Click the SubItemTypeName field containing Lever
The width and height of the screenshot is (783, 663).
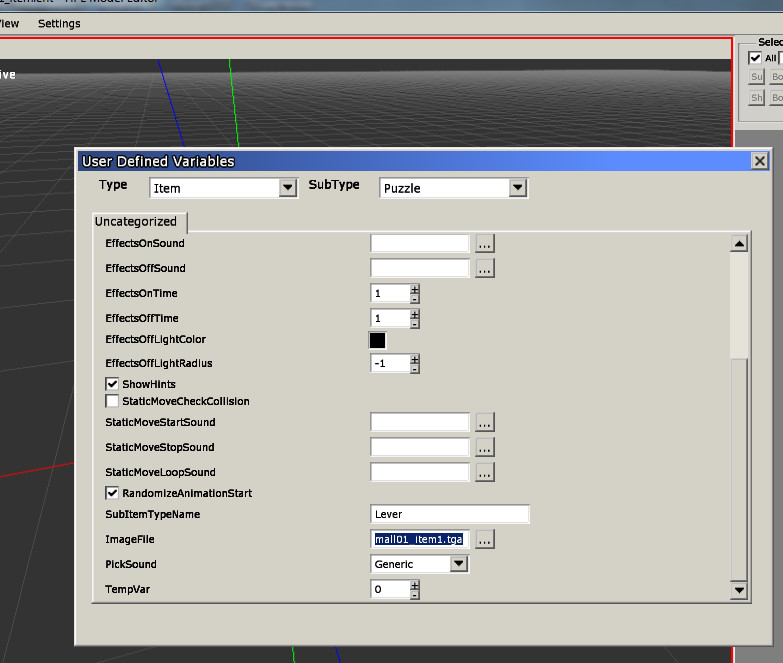(x=449, y=515)
